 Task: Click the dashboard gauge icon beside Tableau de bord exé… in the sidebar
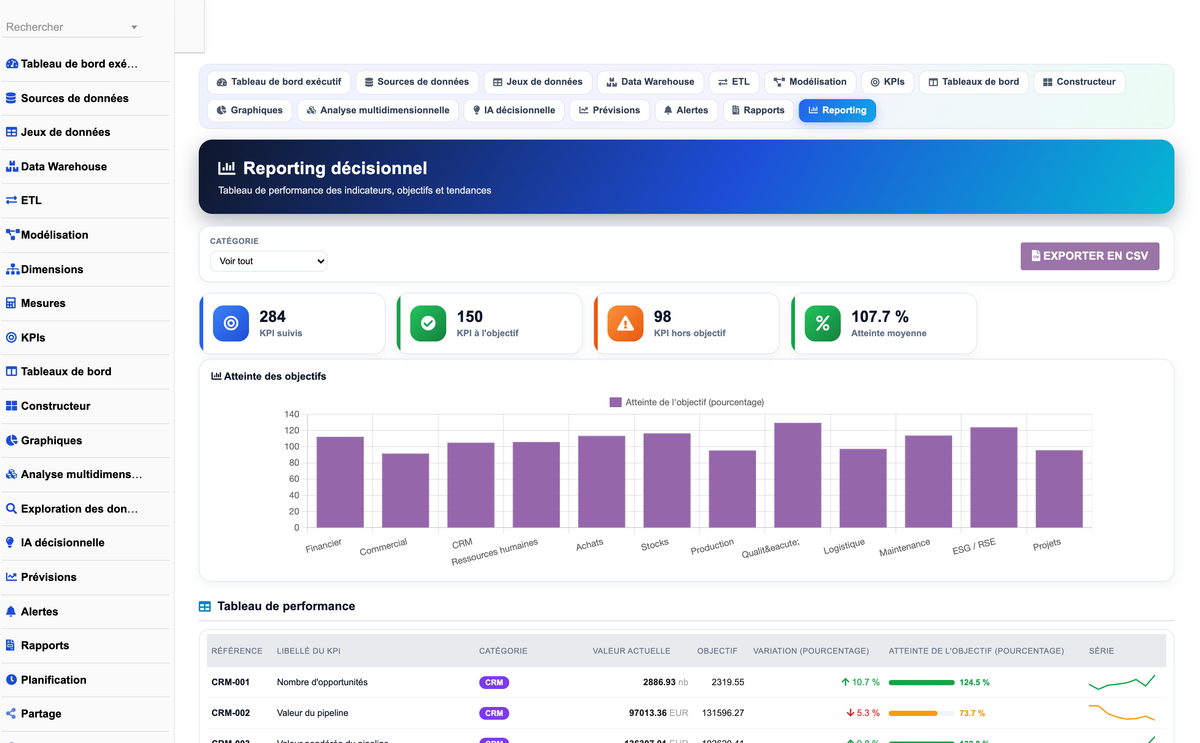(12, 64)
